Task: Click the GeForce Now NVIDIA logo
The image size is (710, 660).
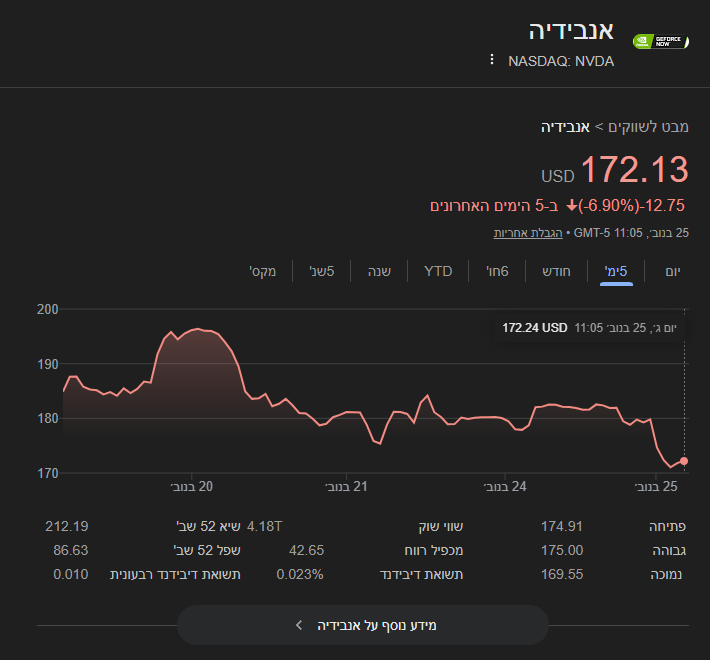Action: 661,42
